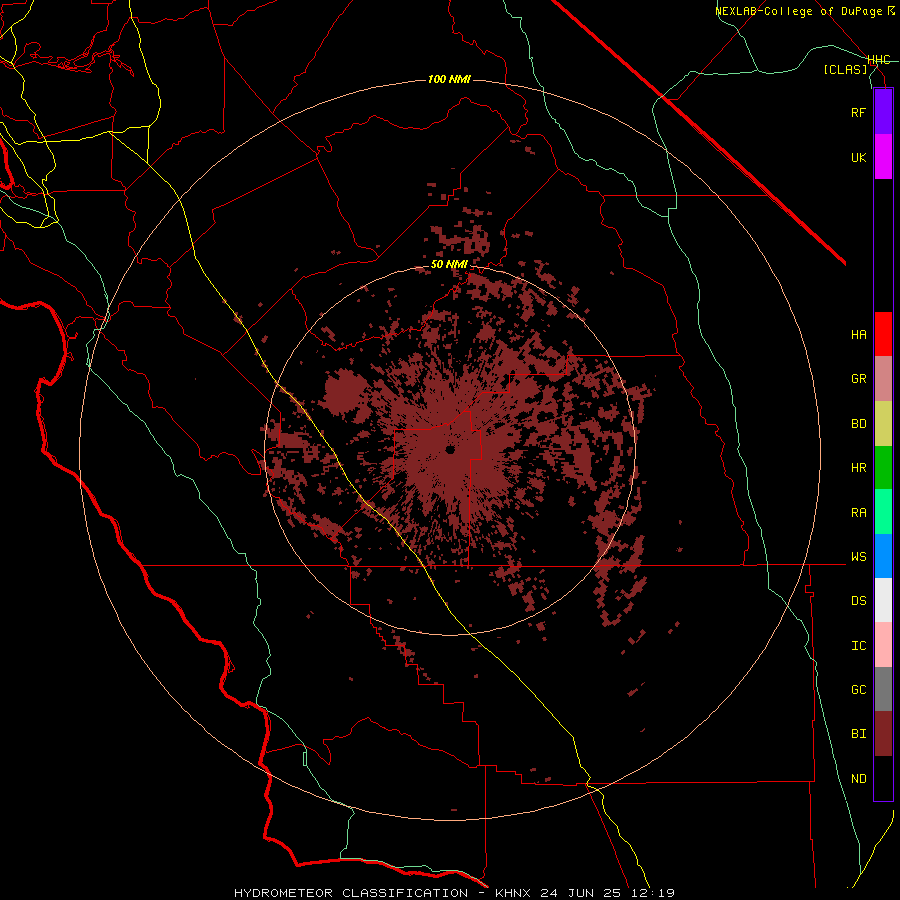Image resolution: width=900 pixels, height=900 pixels.
Task: Click the [CLAS] unit label
Action: coord(845,70)
